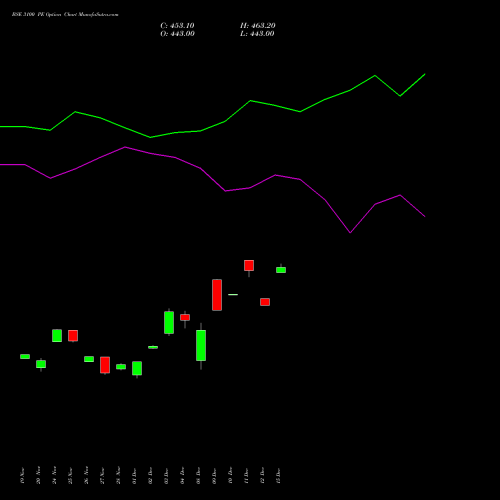
Task: Click the close value 'C: 453.10'
Action: pos(177,26)
